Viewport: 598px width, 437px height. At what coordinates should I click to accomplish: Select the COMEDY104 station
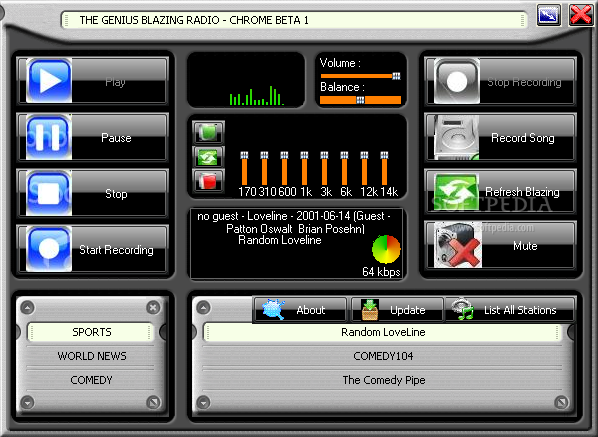tap(383, 356)
